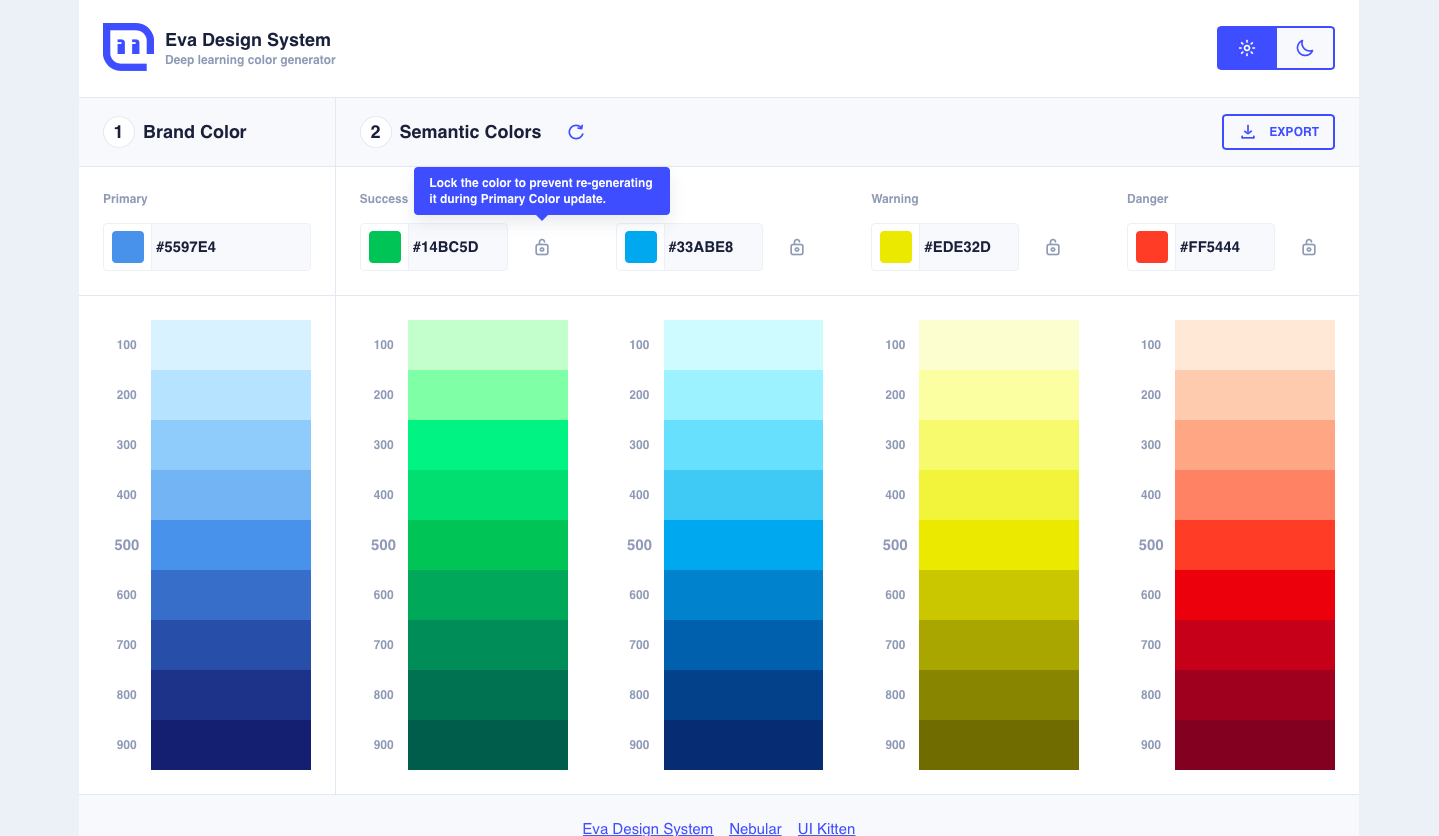Image resolution: width=1439 pixels, height=836 pixels.
Task: Open the Warning yellow color swatch
Action: click(x=896, y=247)
